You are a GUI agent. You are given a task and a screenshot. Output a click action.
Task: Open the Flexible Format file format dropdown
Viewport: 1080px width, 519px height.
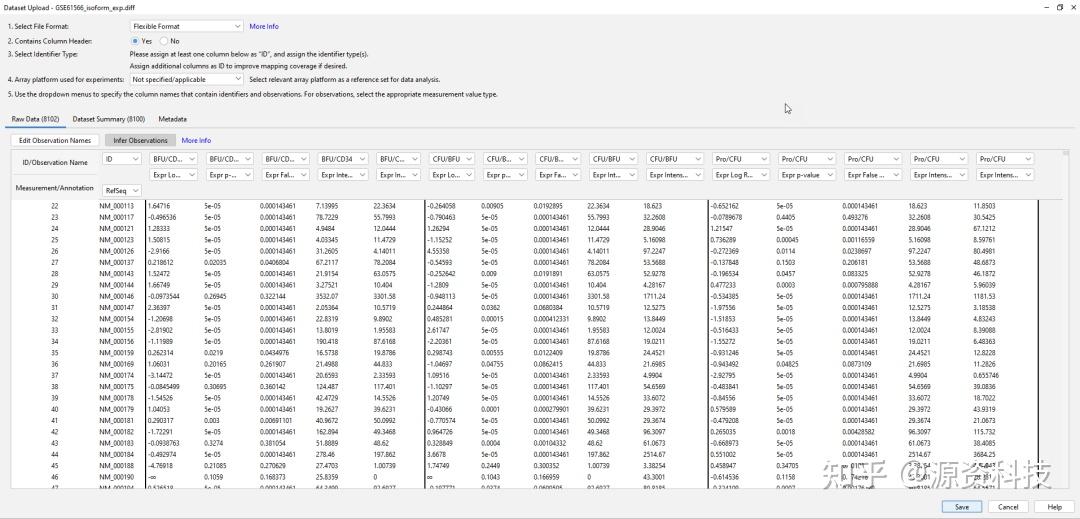pos(186,26)
